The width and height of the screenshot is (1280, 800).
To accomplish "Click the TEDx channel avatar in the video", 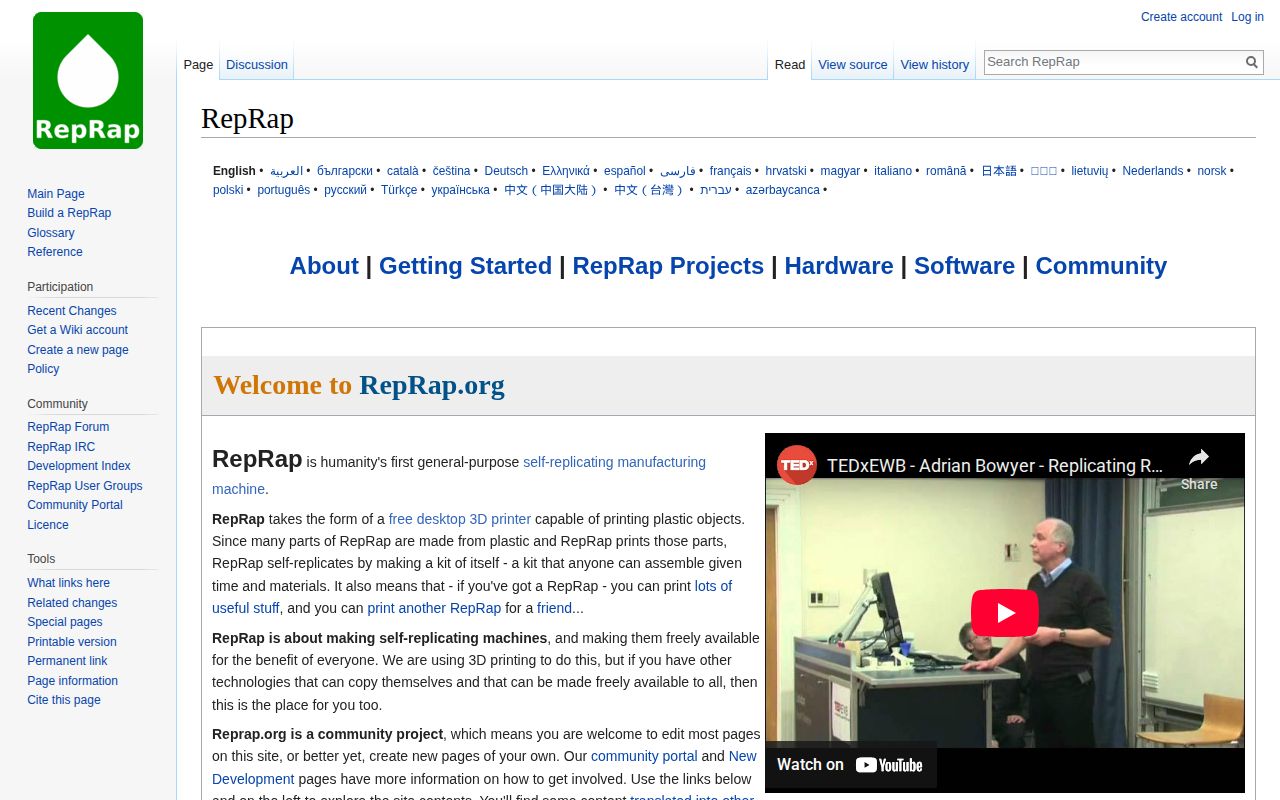I will 796,465.
